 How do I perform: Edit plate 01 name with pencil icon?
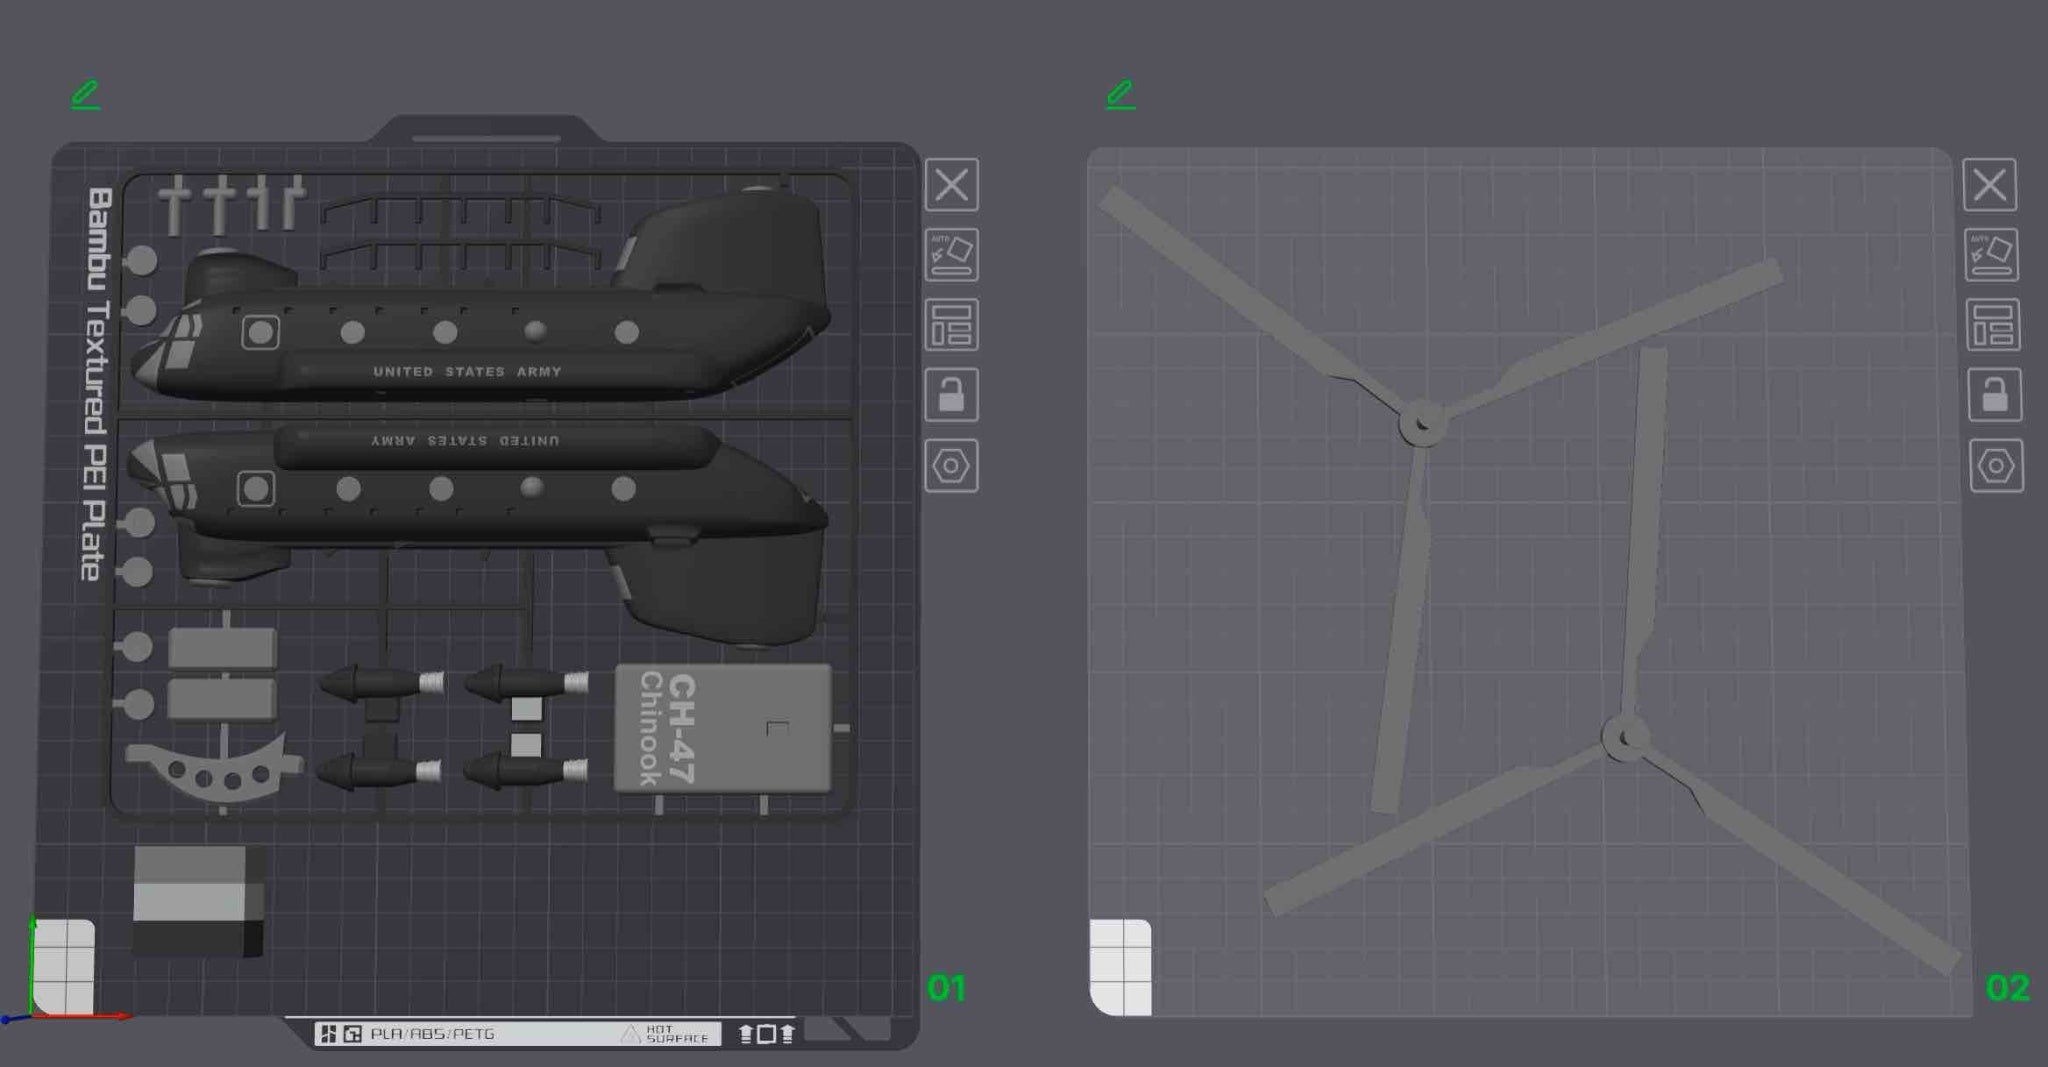coord(86,95)
